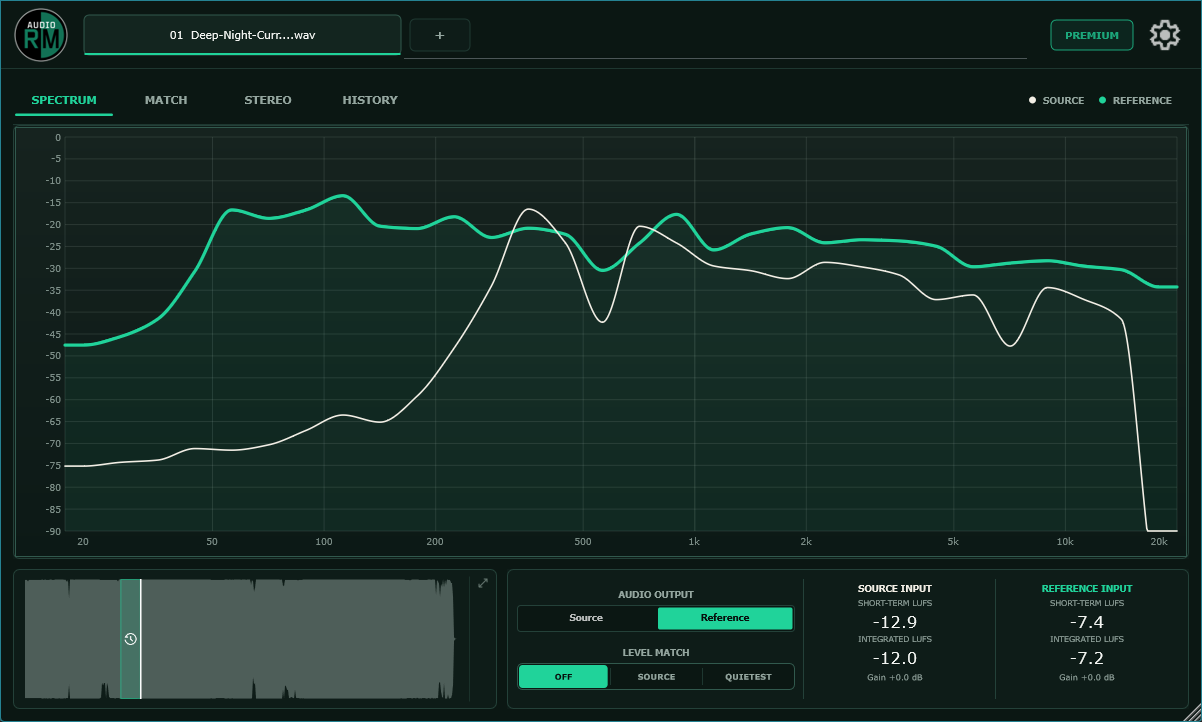This screenshot has width=1202, height=722.
Task: Add a new track with plus button
Action: point(440,35)
